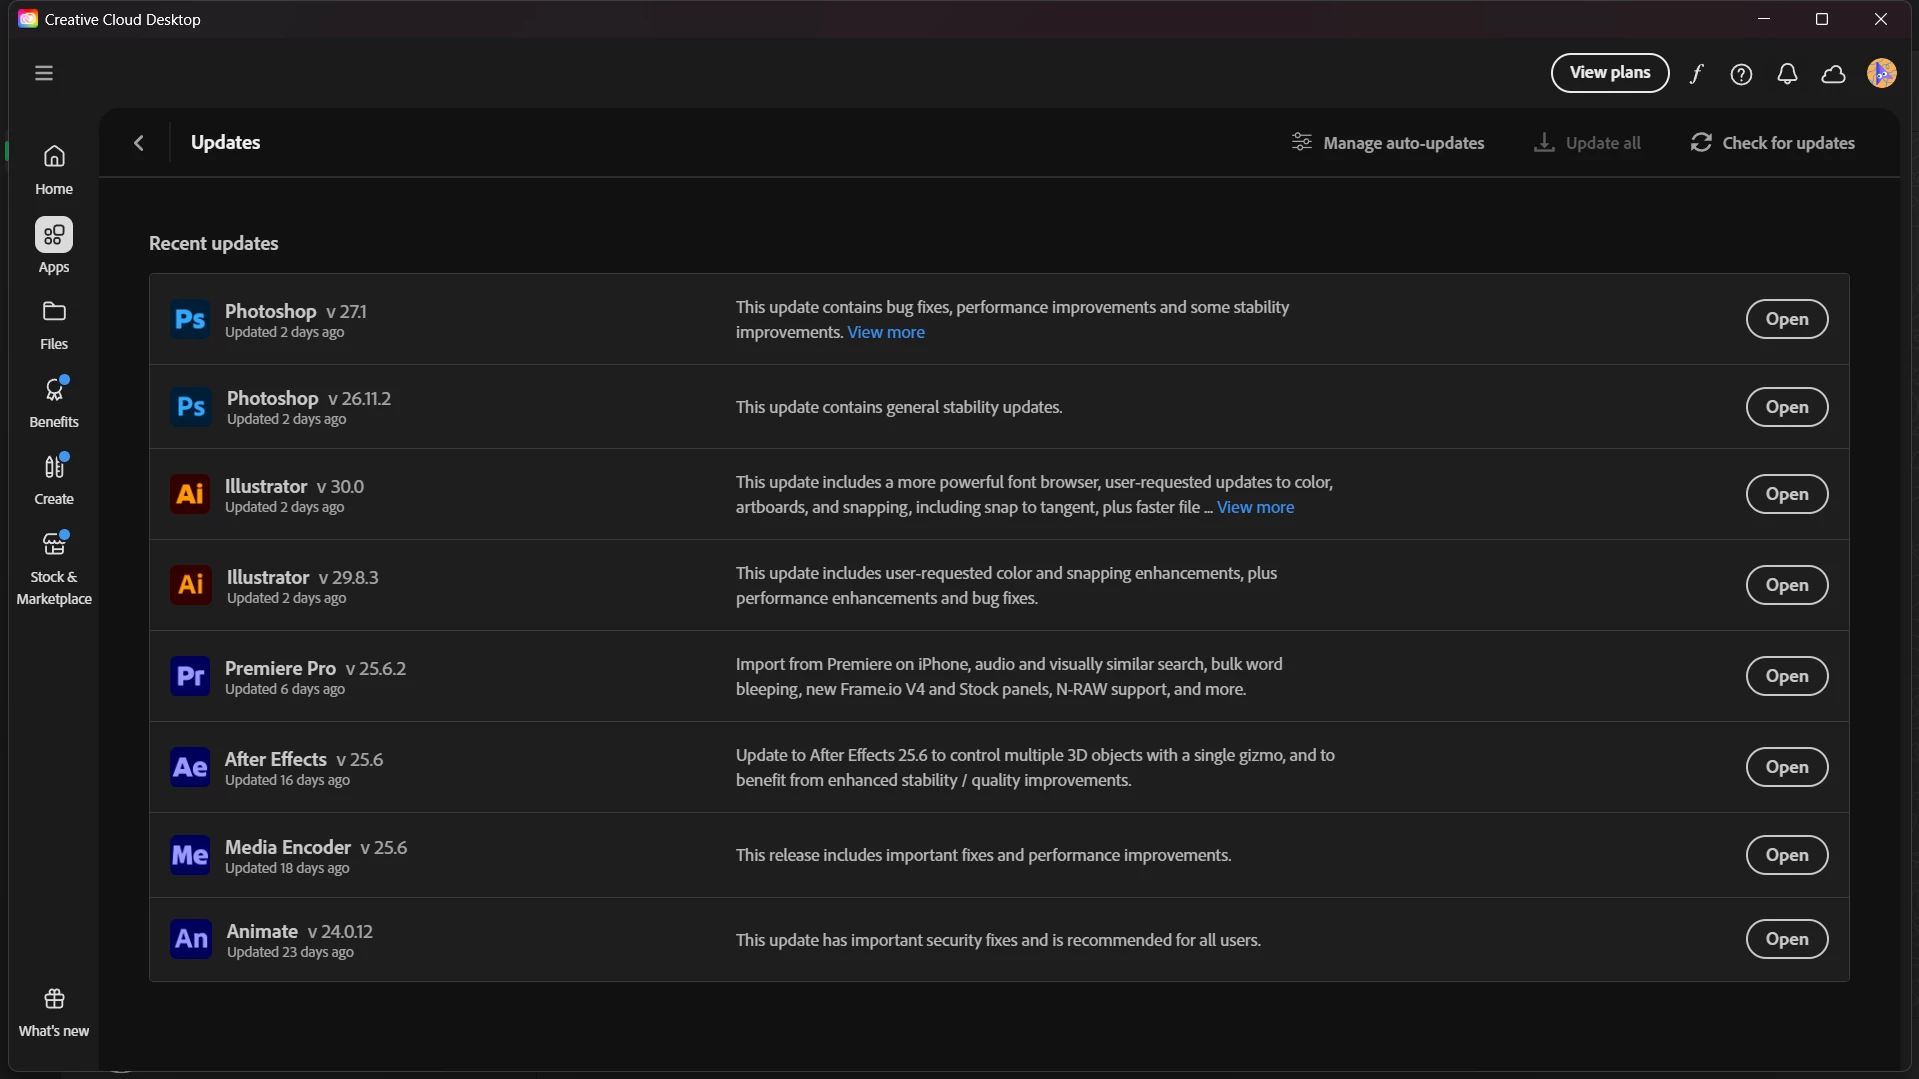This screenshot has height=1079, width=1919.
Task: Click the Premiere Pro app icon
Action: point(190,676)
